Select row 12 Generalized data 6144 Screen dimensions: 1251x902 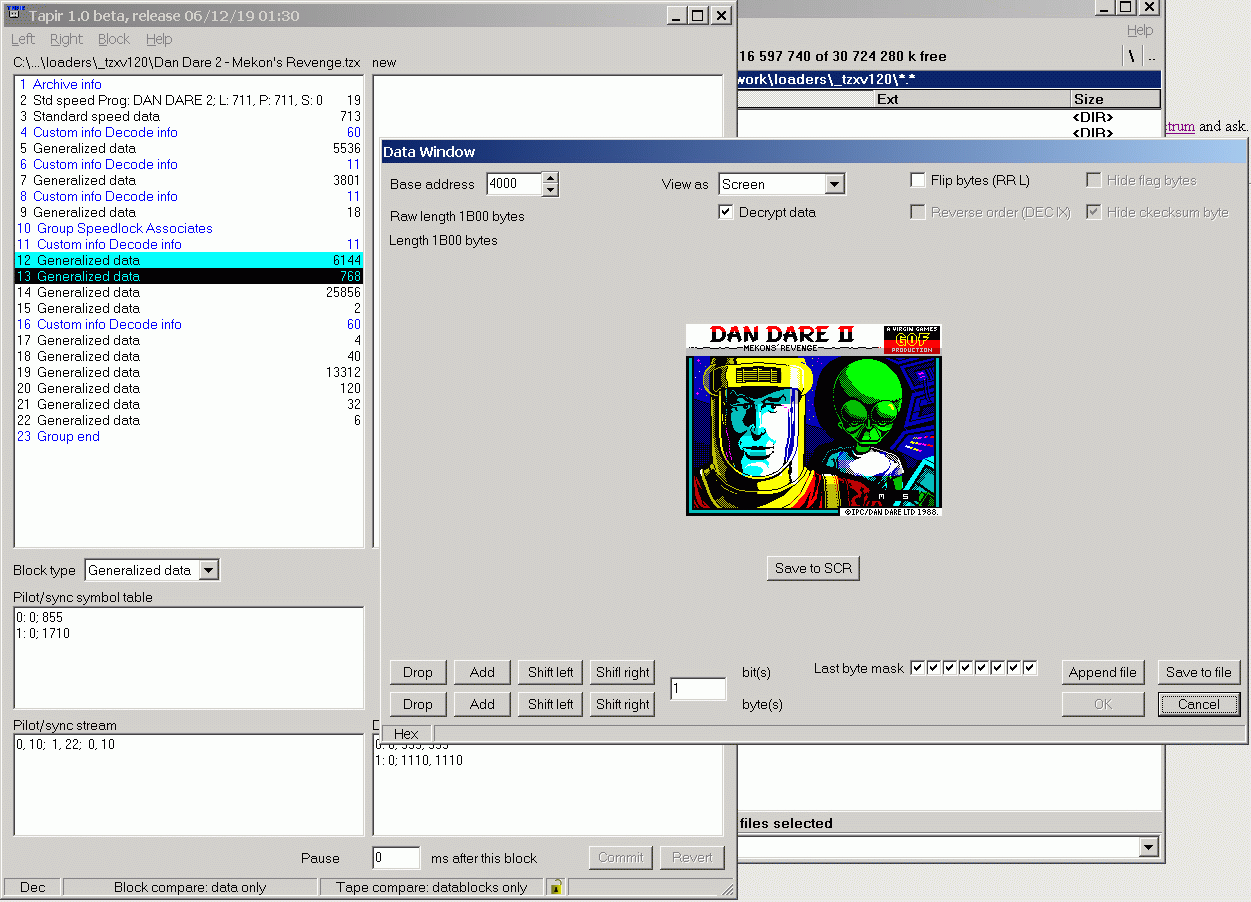pos(189,260)
